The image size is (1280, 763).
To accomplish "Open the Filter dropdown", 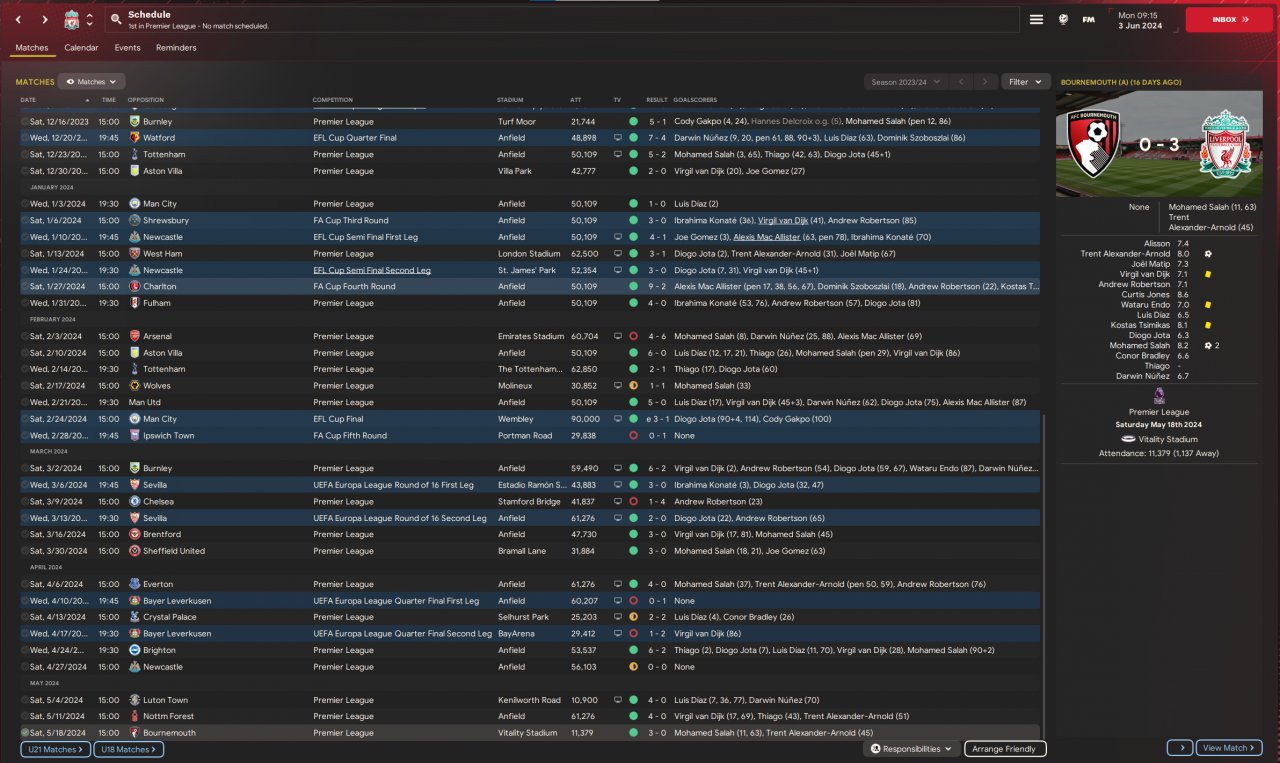I will 1026,82.
